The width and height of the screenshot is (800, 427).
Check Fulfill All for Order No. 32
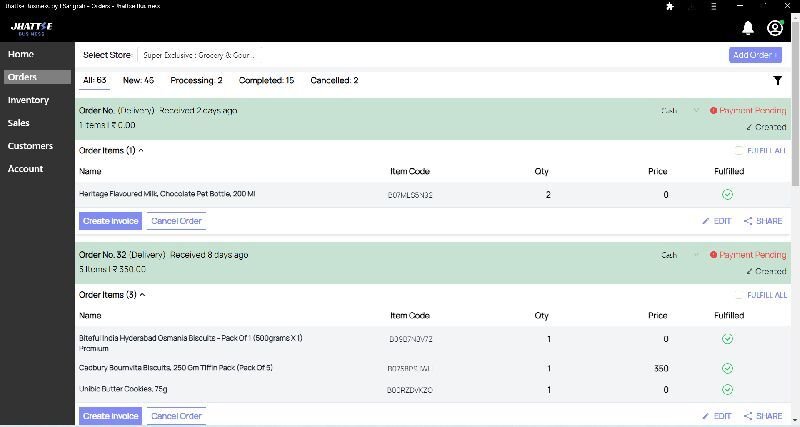pyautogui.click(x=739, y=295)
